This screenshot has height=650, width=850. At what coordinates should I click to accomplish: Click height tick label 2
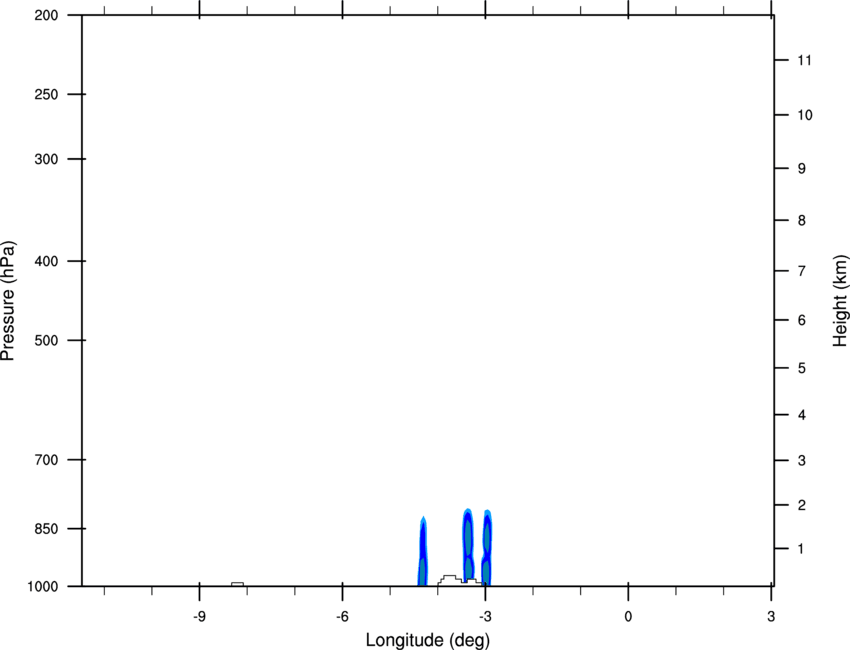pos(802,505)
